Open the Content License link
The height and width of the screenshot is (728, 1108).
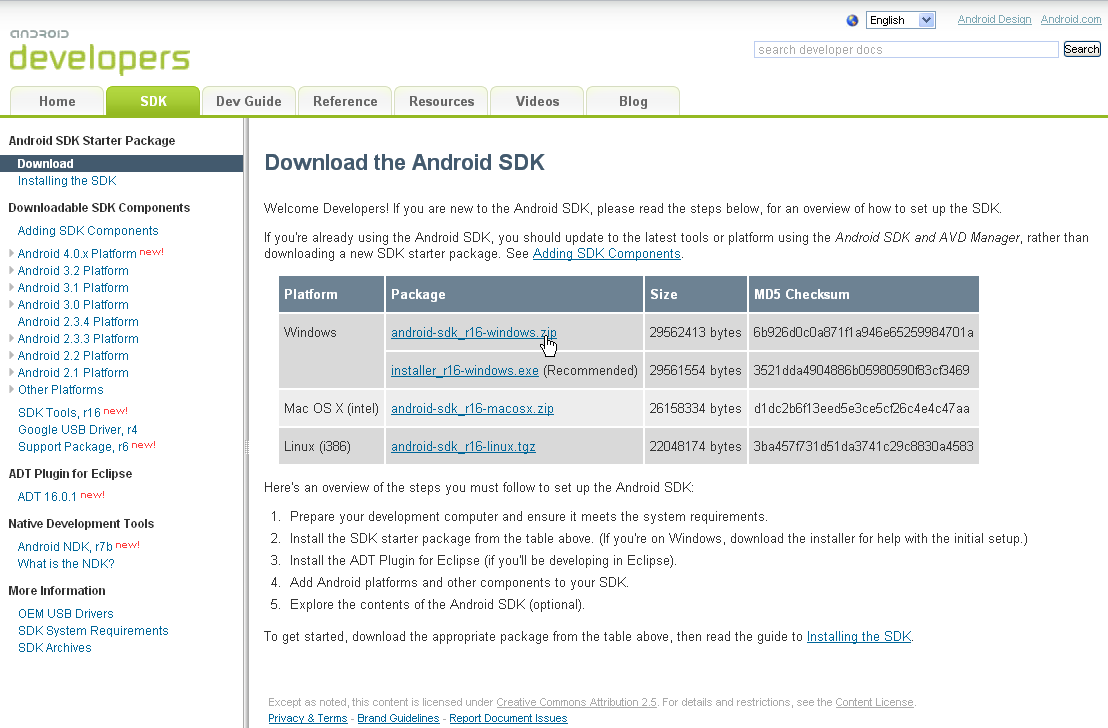(875, 702)
